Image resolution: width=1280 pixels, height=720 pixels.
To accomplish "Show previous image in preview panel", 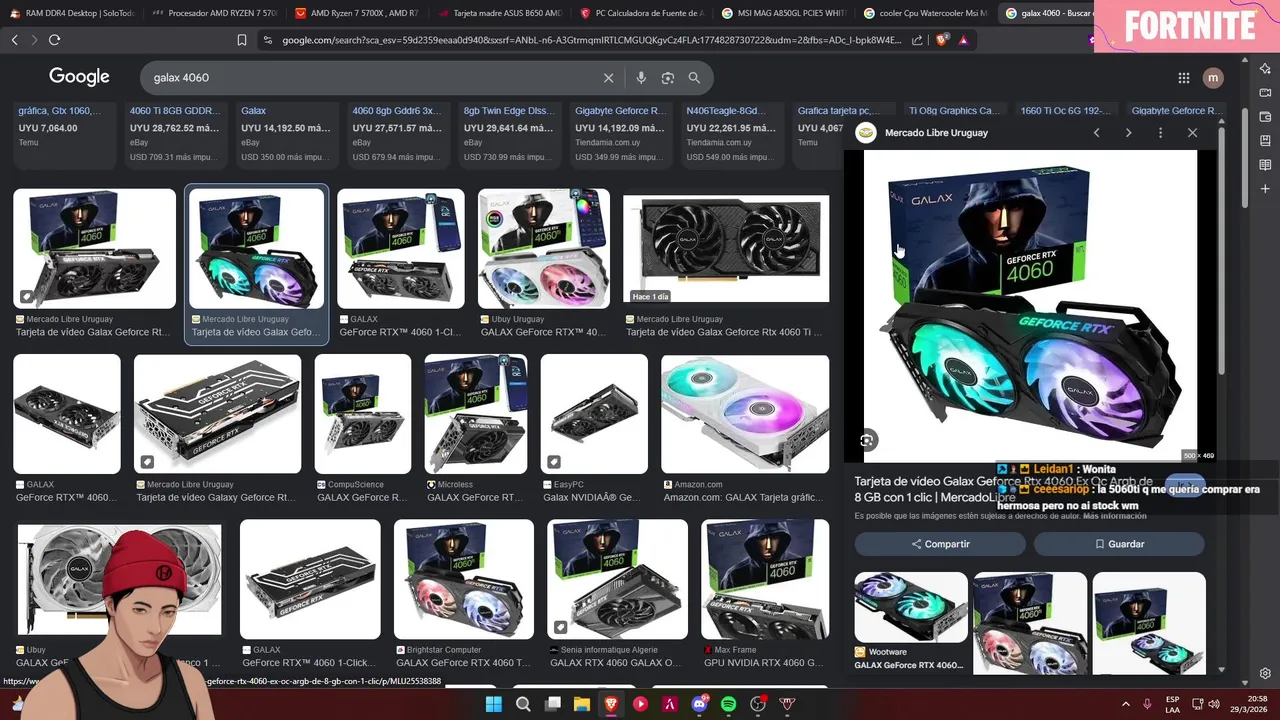I will tap(1096, 133).
